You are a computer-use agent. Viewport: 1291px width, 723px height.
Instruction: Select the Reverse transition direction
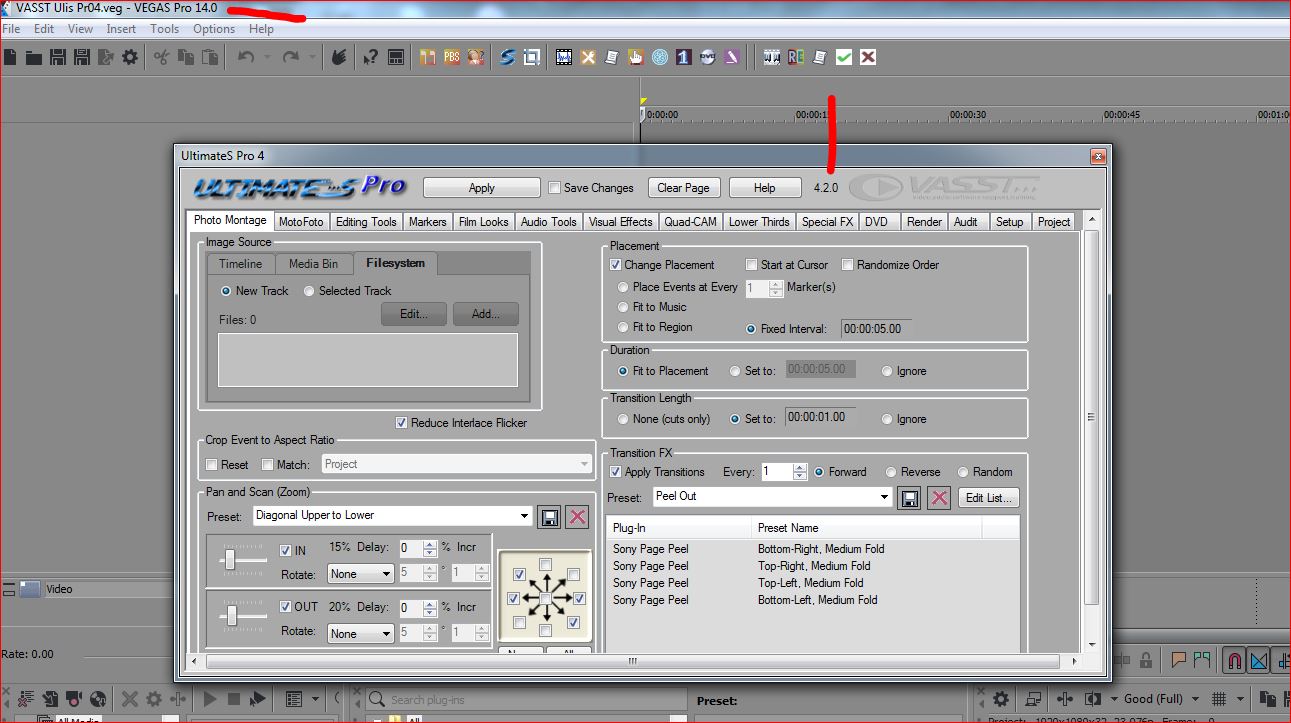pyautogui.click(x=892, y=472)
